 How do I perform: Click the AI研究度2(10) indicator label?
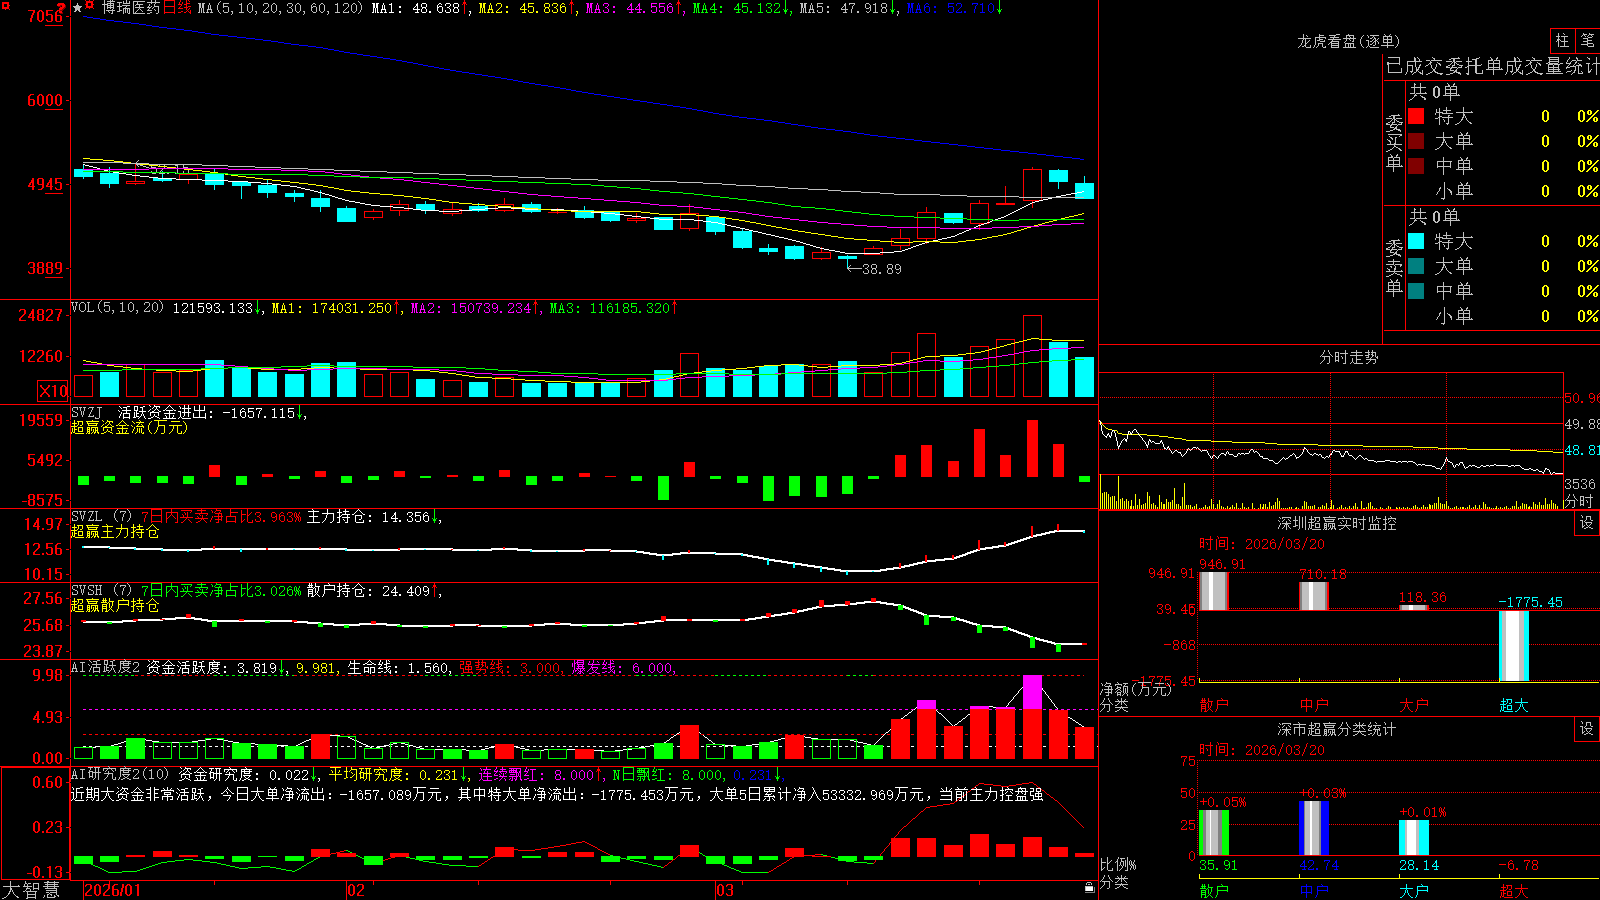click(121, 775)
